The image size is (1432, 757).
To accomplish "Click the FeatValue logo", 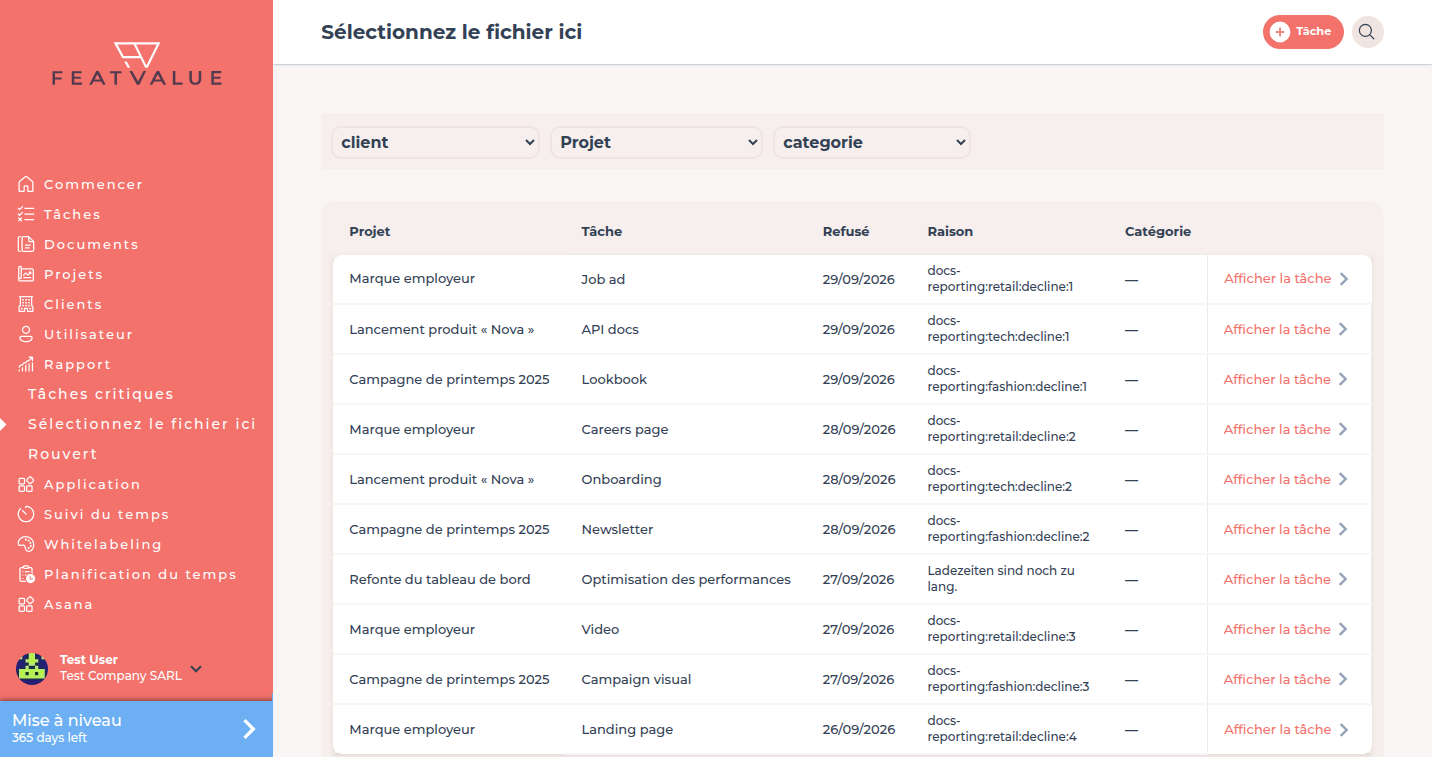I will point(137,64).
